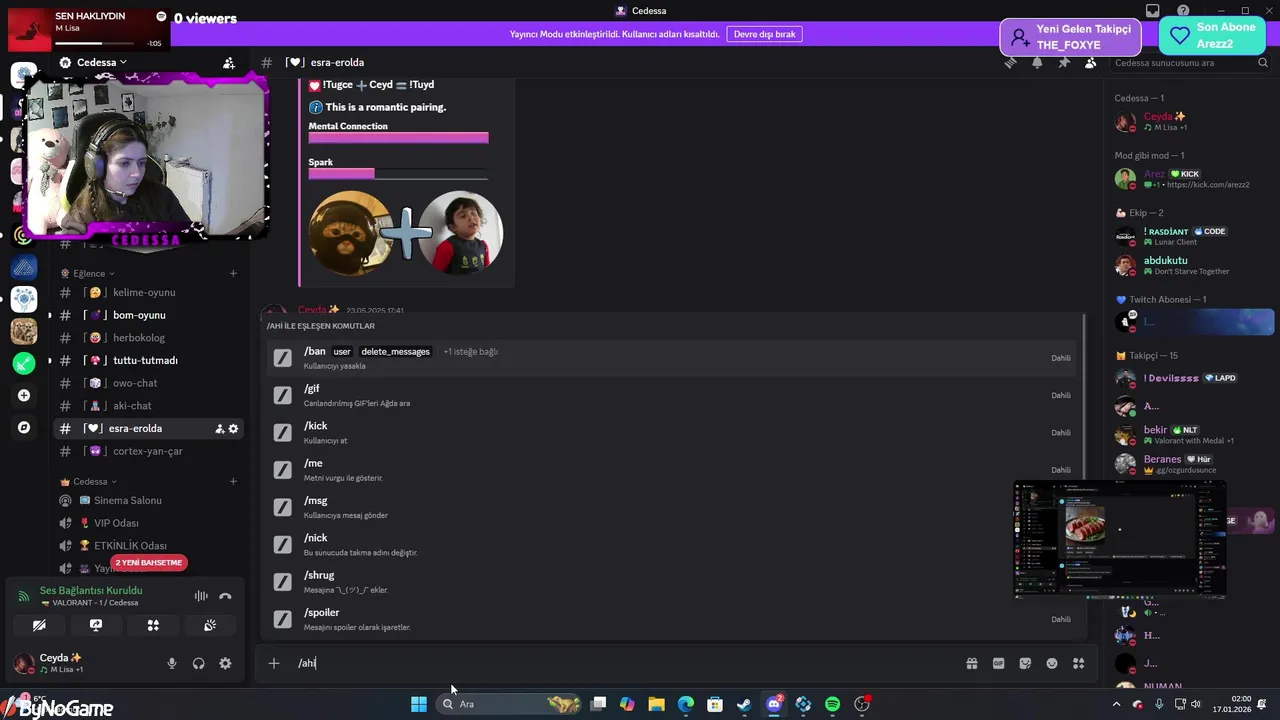Choose the /shrug command
Screen dimensions: 1280x720
click(673, 581)
